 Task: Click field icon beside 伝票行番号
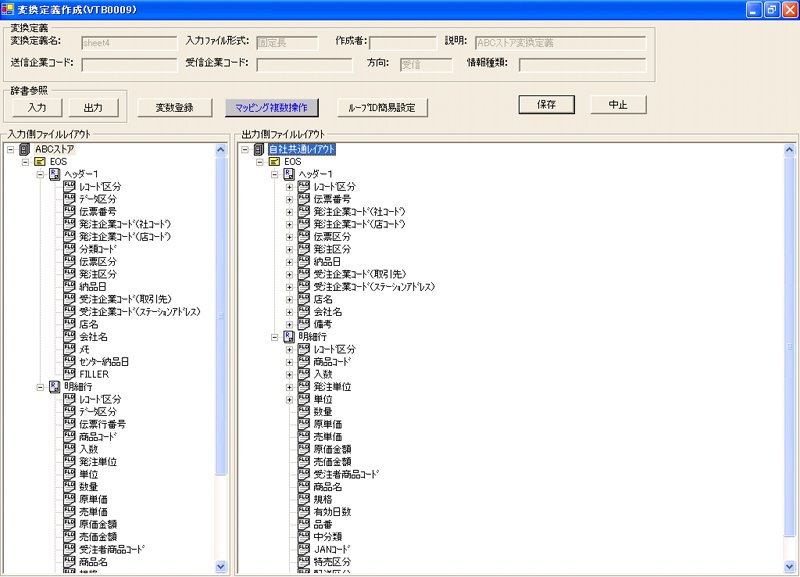pos(69,424)
